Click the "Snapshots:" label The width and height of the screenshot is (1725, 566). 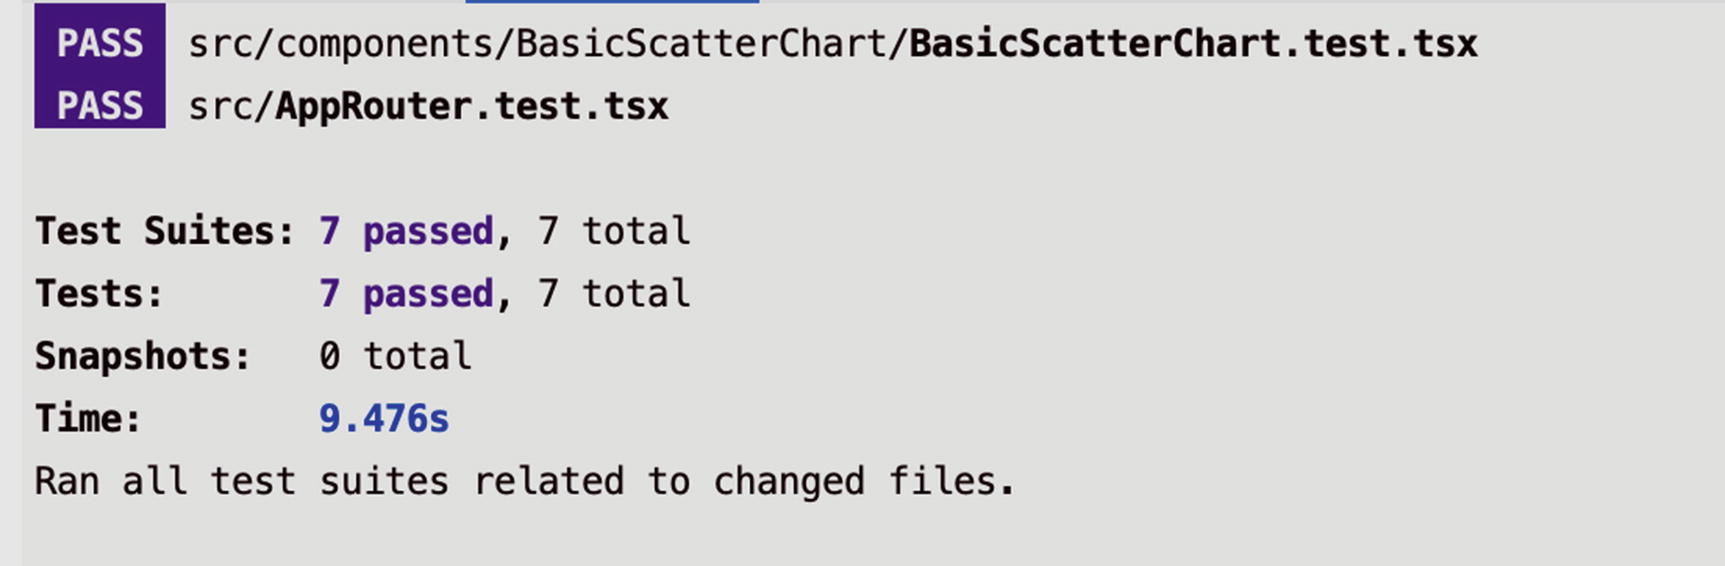coord(143,356)
